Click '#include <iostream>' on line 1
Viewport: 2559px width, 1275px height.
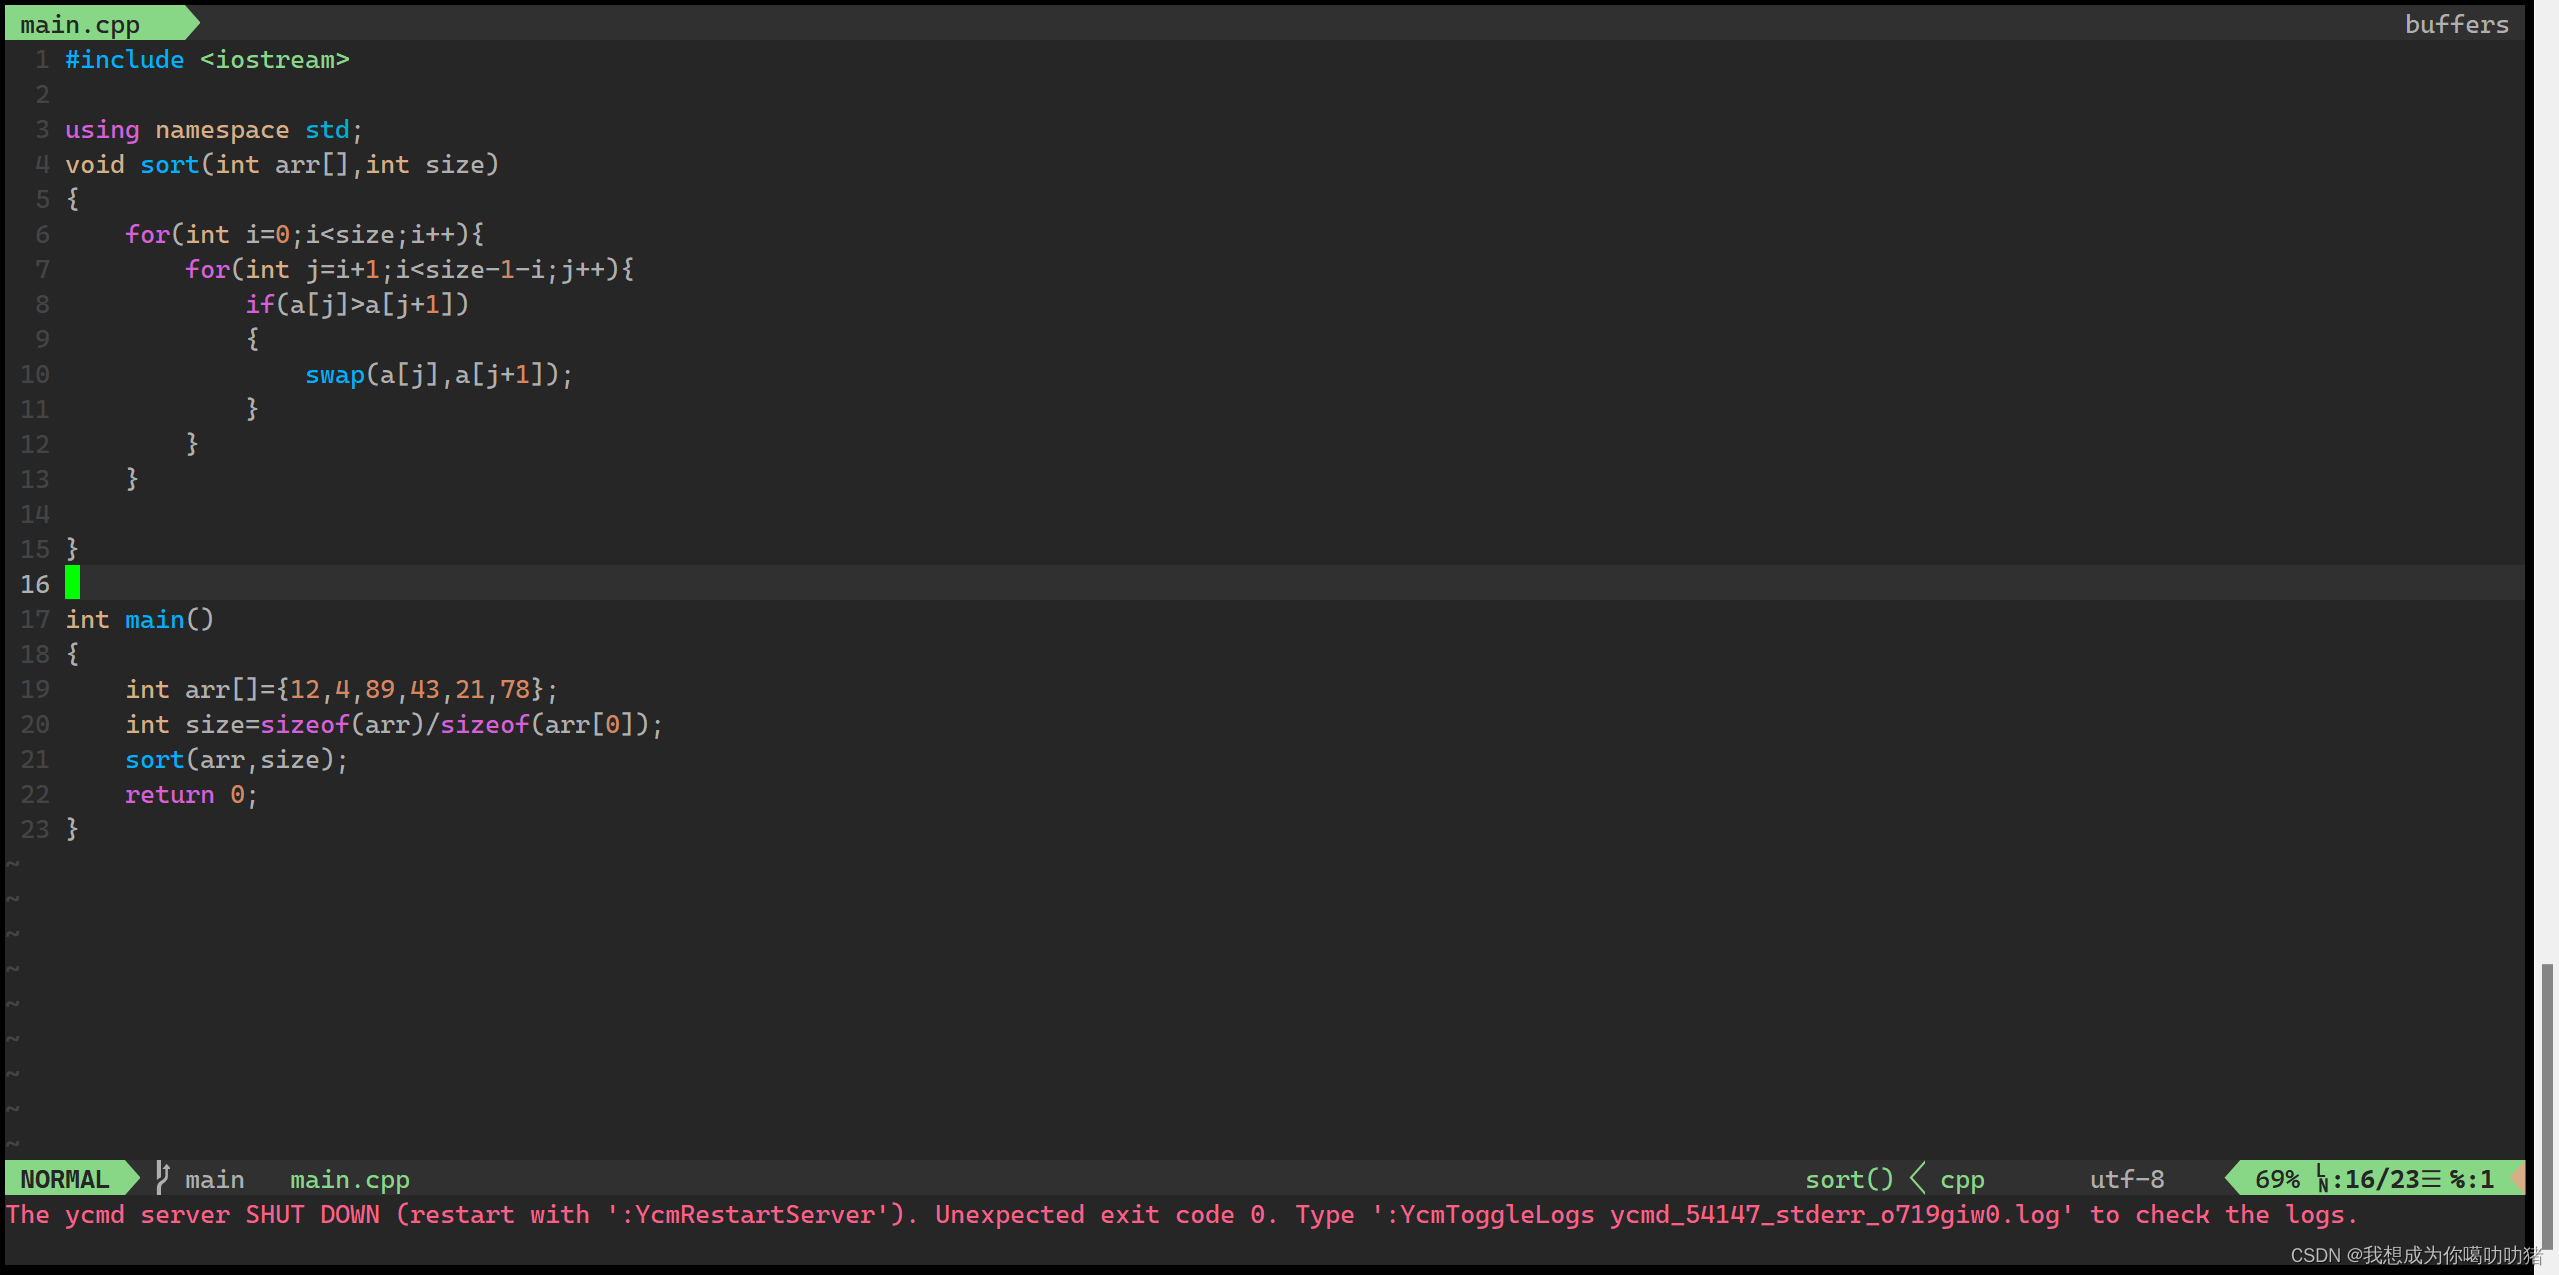(x=207, y=60)
